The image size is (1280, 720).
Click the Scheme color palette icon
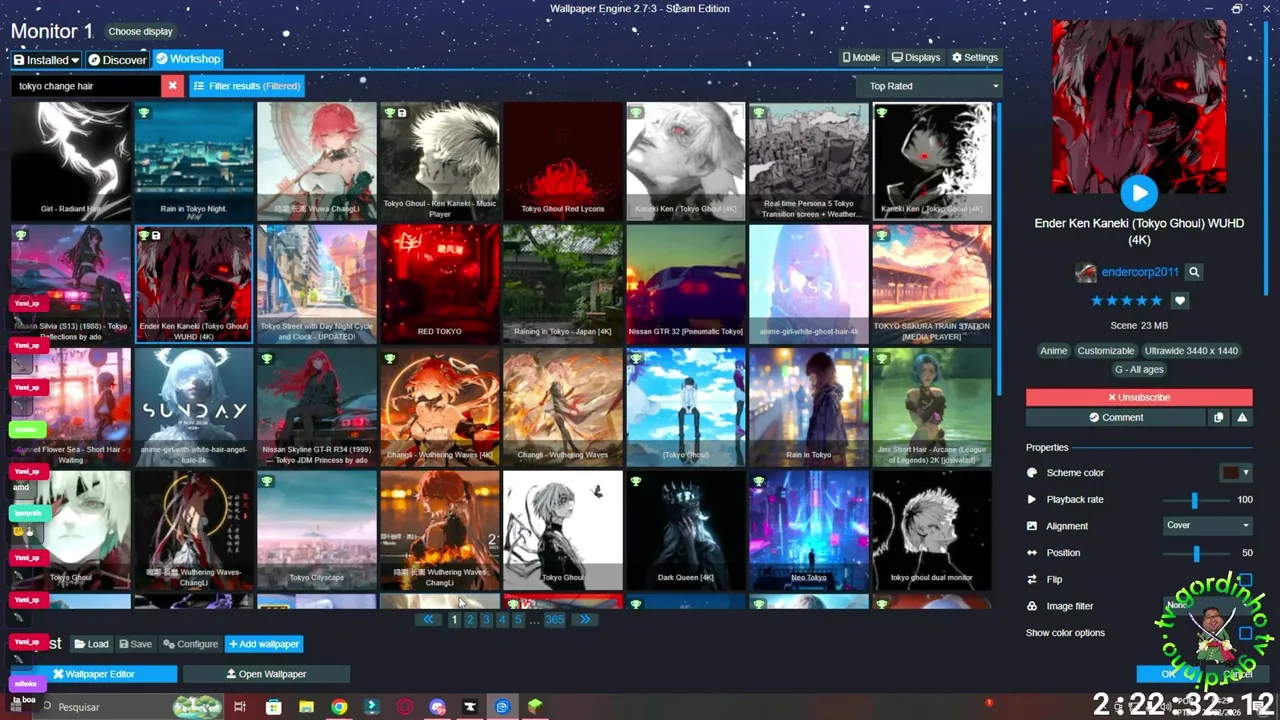pyautogui.click(x=1032, y=473)
